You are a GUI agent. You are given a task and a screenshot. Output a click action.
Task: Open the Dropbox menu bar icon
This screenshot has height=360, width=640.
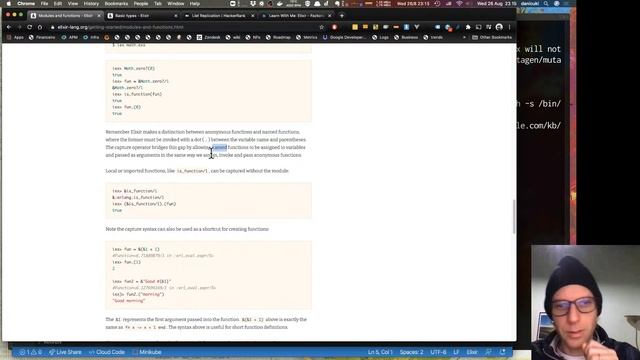coord(253,4)
